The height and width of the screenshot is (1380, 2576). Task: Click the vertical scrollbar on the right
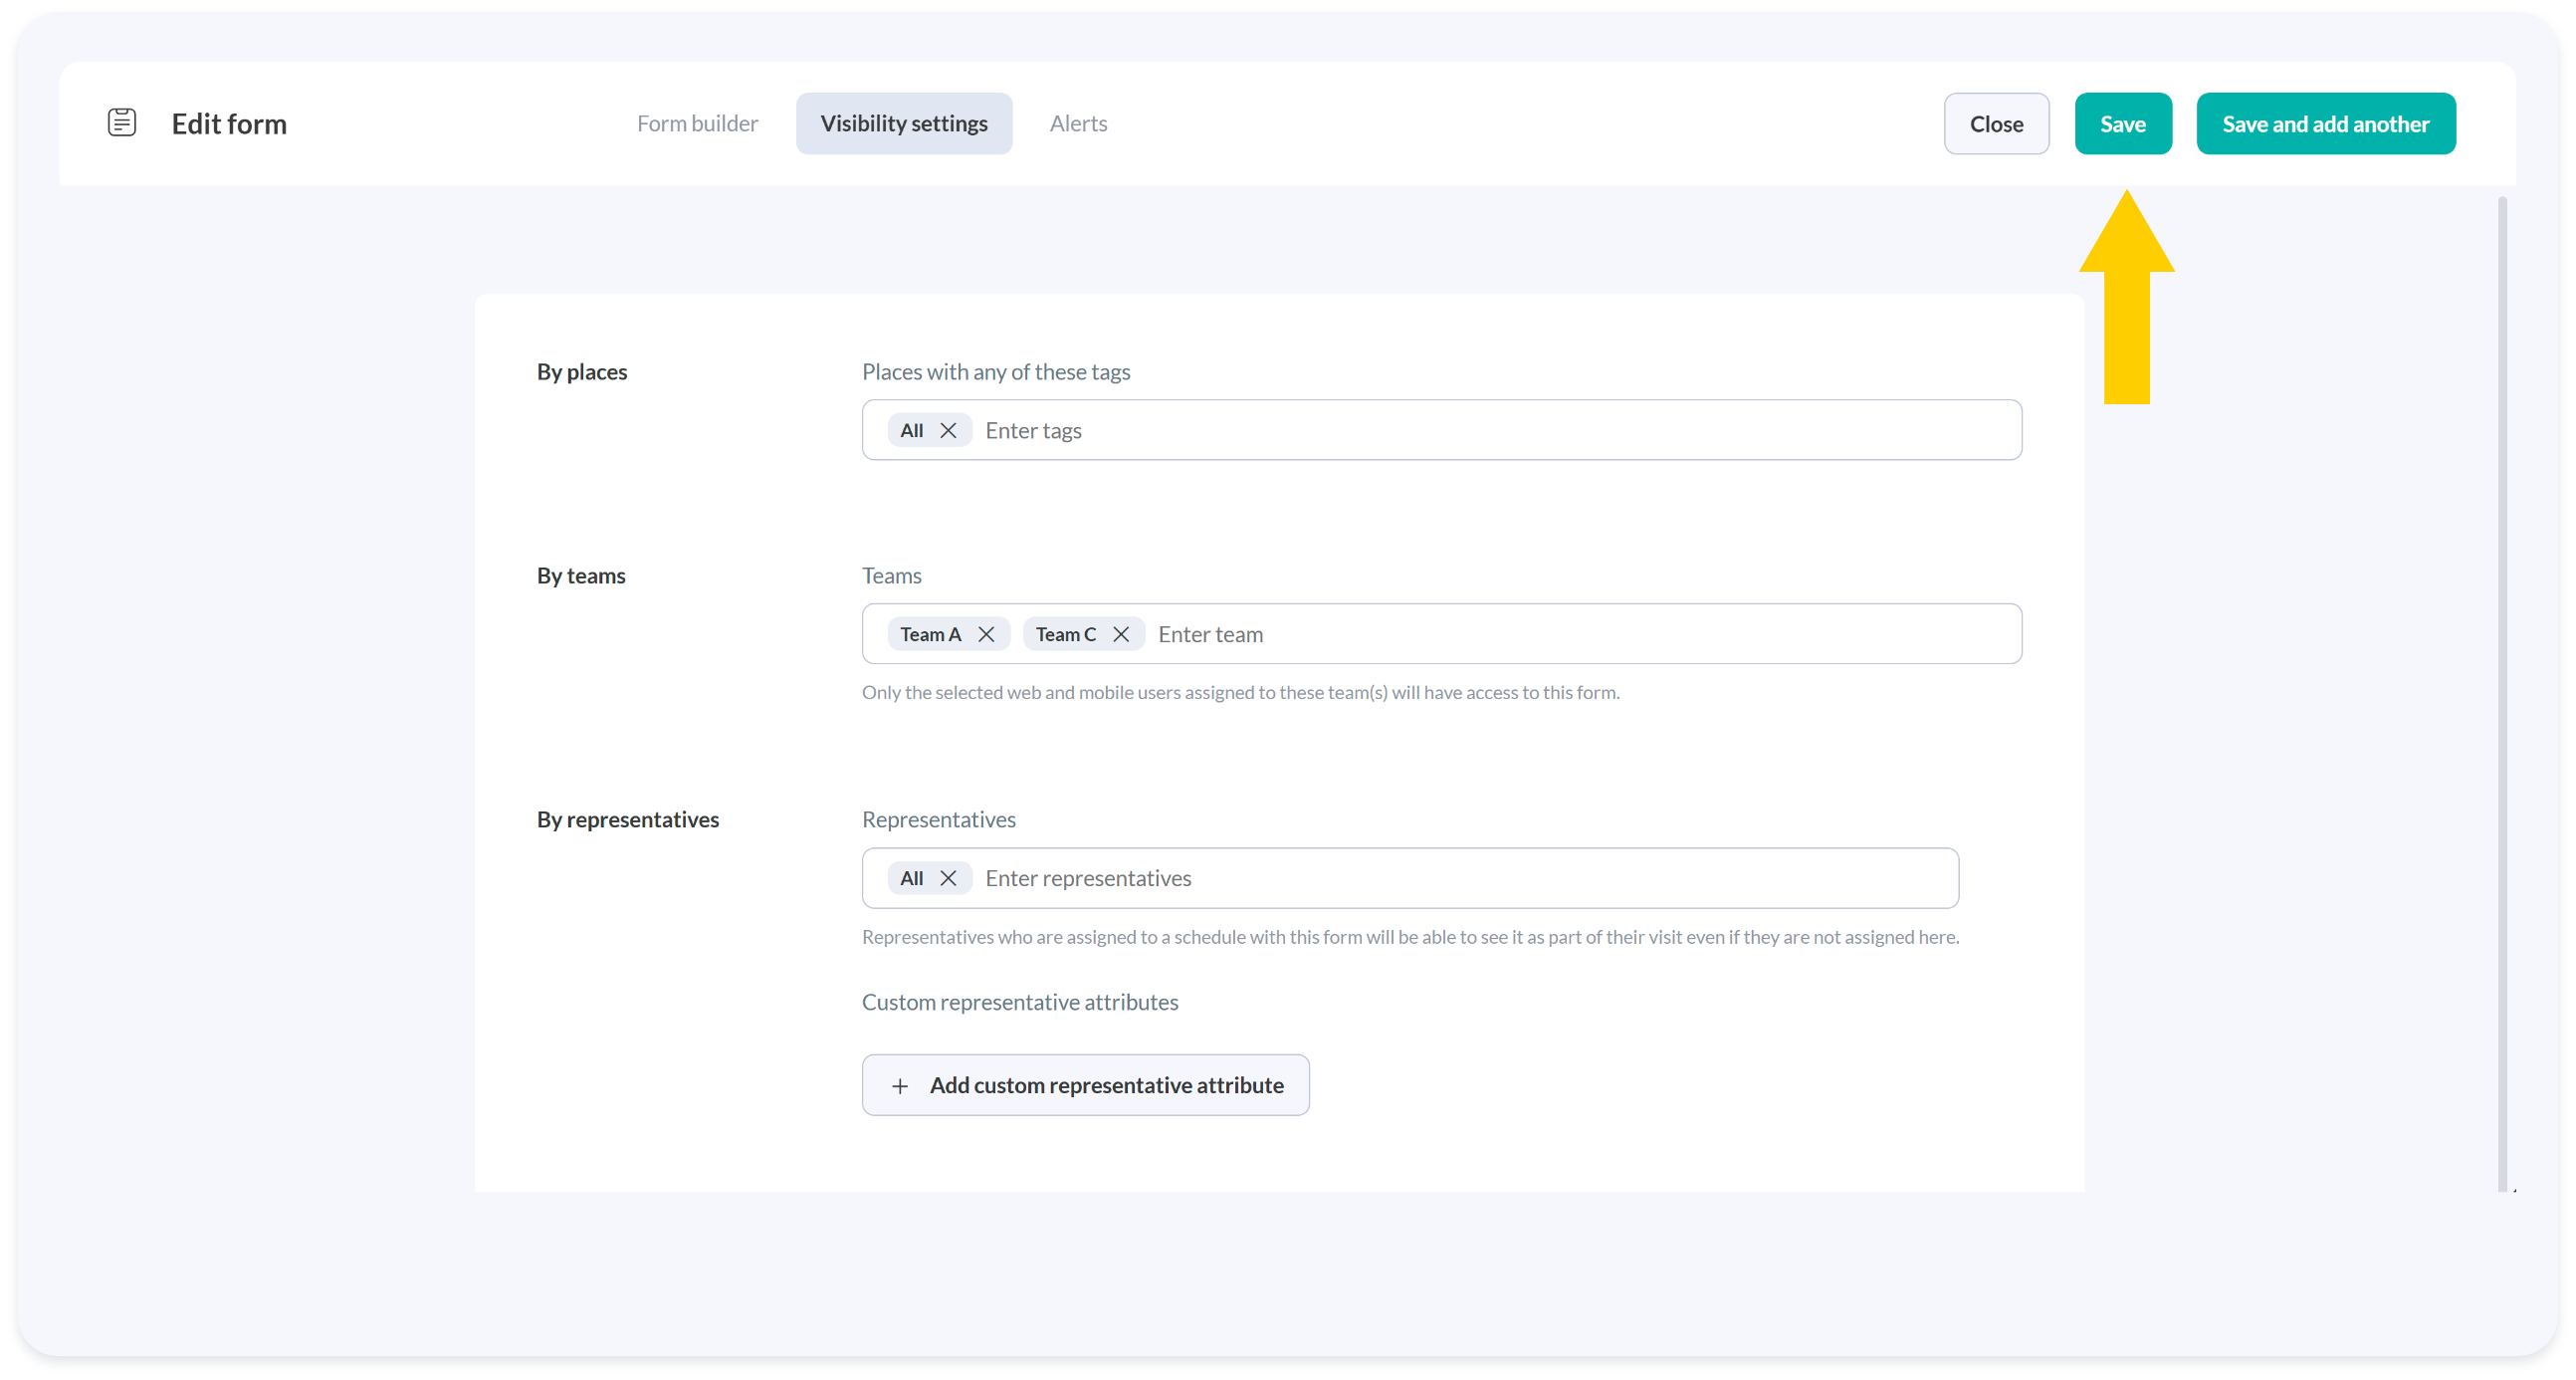point(2502,690)
